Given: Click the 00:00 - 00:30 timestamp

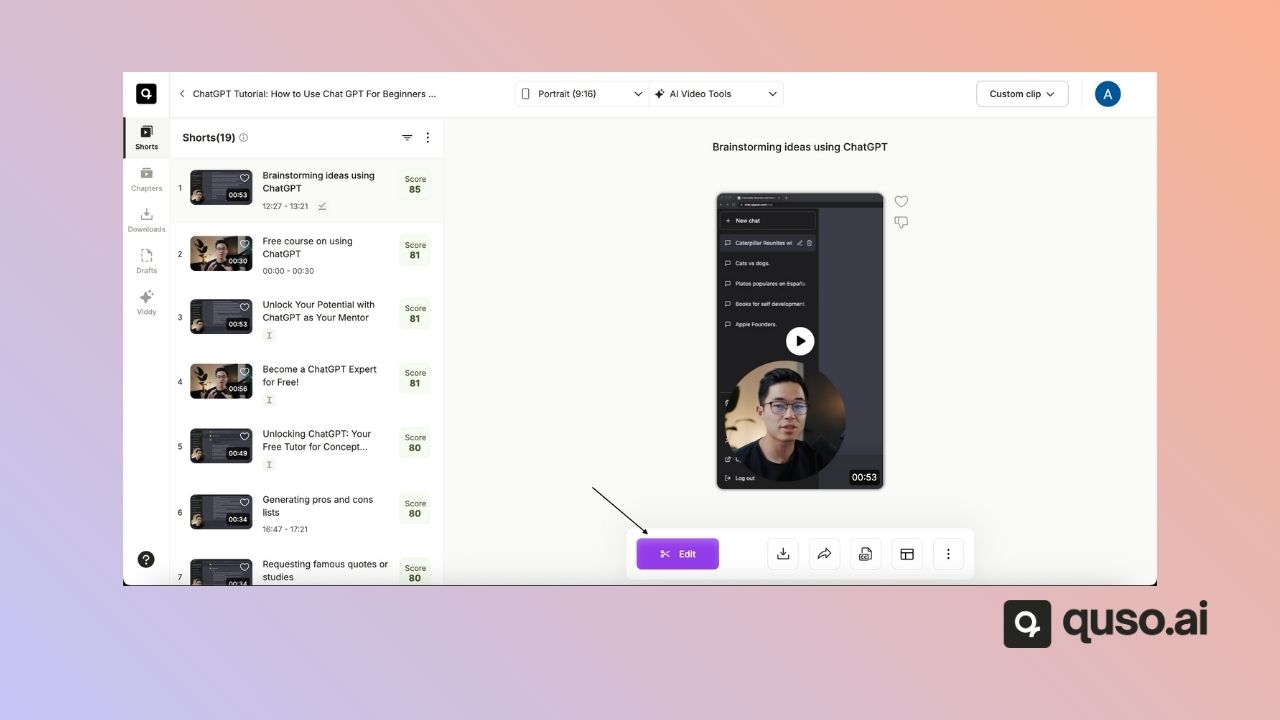Looking at the screenshot, I should (x=288, y=271).
